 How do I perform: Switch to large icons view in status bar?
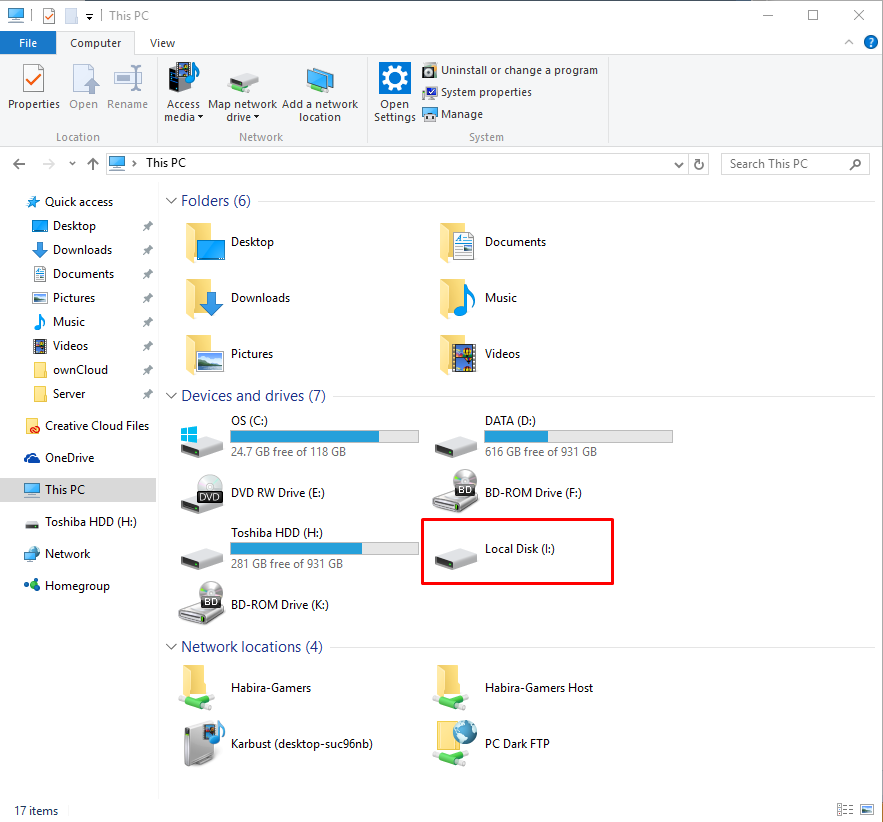tap(867, 810)
